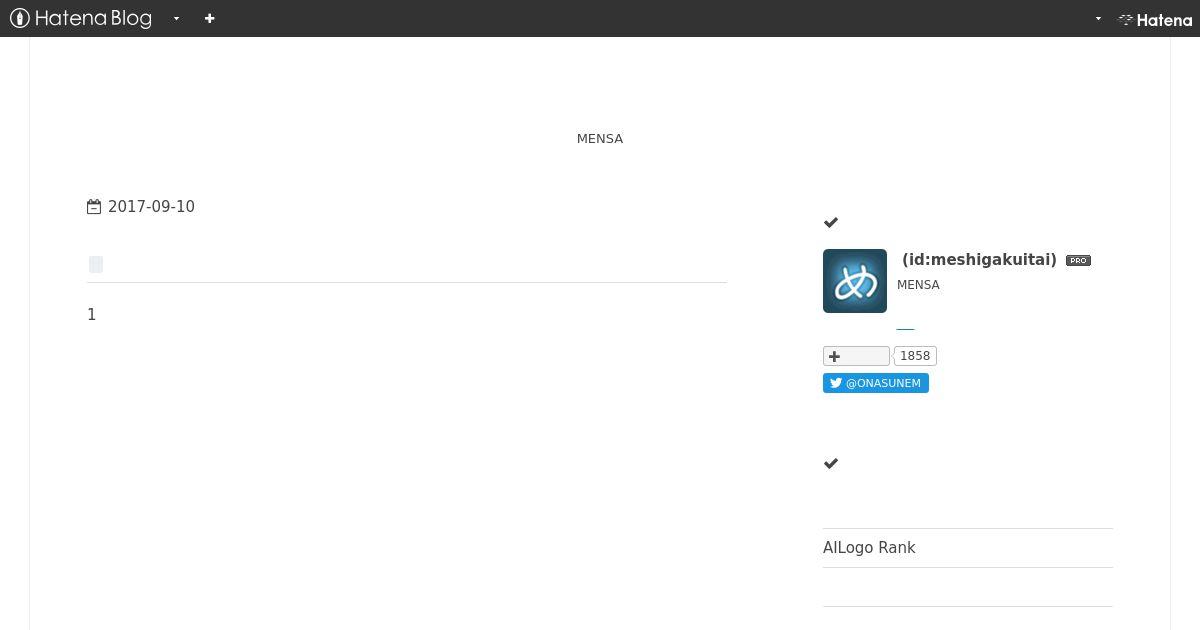Subscribe using the plus reader button

coord(856,356)
